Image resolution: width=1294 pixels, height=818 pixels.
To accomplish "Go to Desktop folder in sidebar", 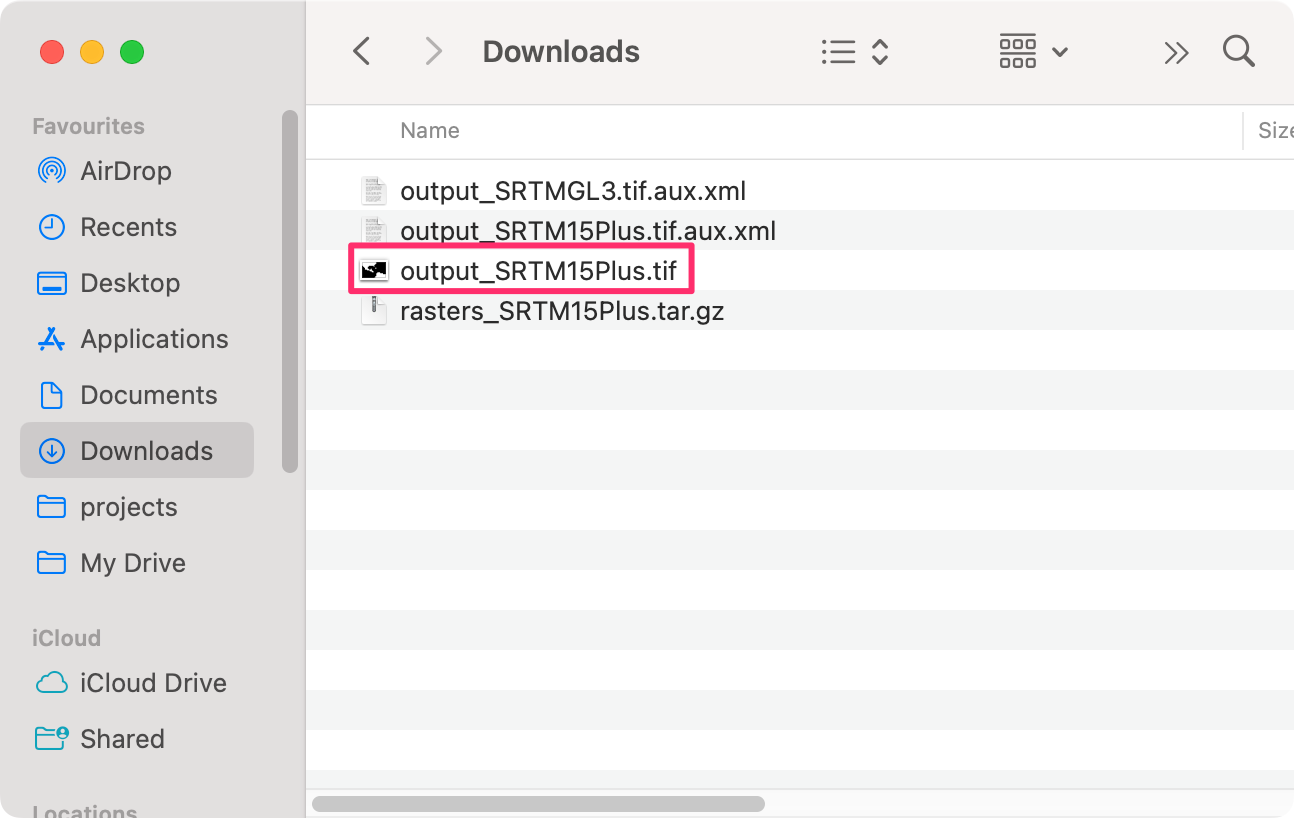I will coord(130,283).
